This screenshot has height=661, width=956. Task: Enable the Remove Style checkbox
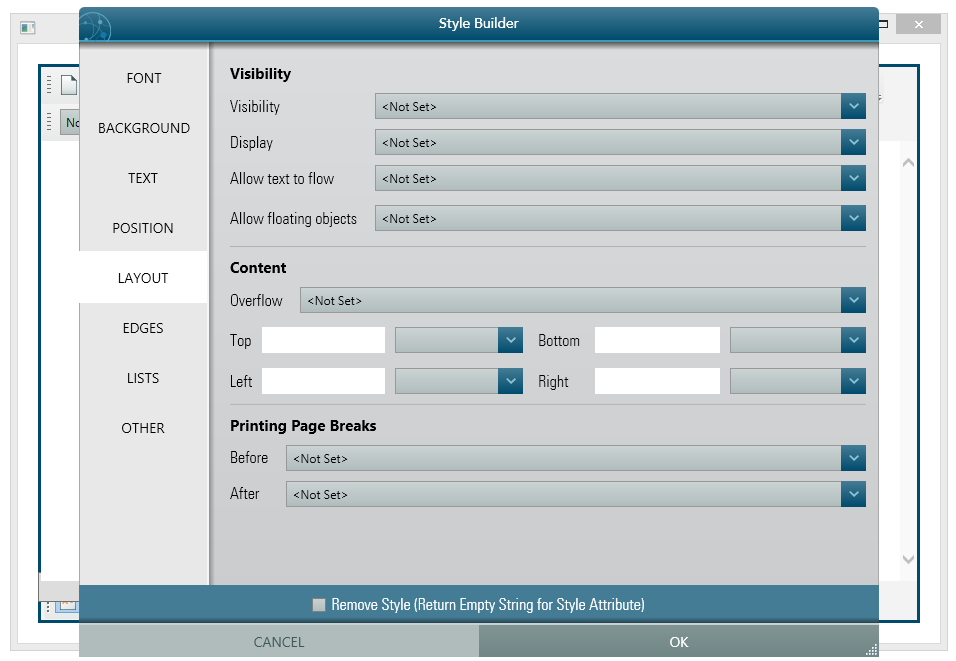click(x=319, y=604)
